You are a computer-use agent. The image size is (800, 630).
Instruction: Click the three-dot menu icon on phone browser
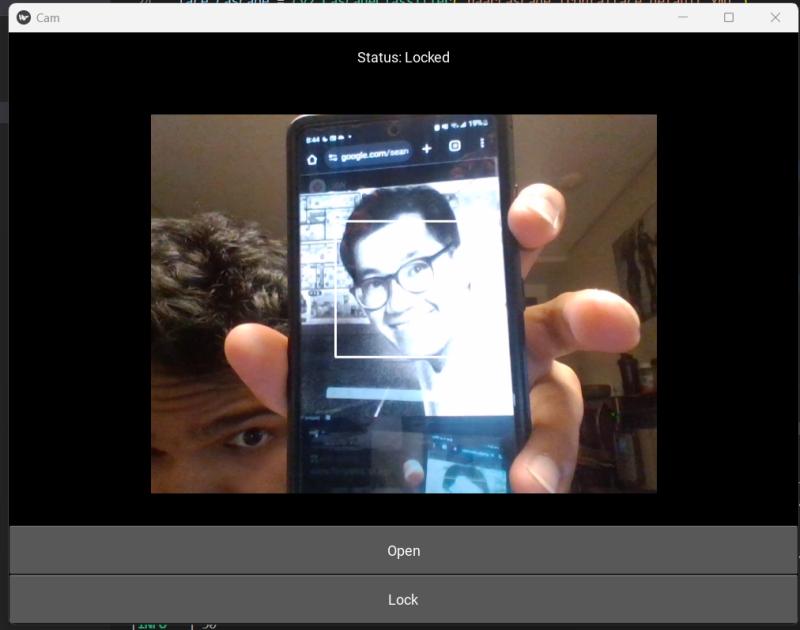pos(483,144)
